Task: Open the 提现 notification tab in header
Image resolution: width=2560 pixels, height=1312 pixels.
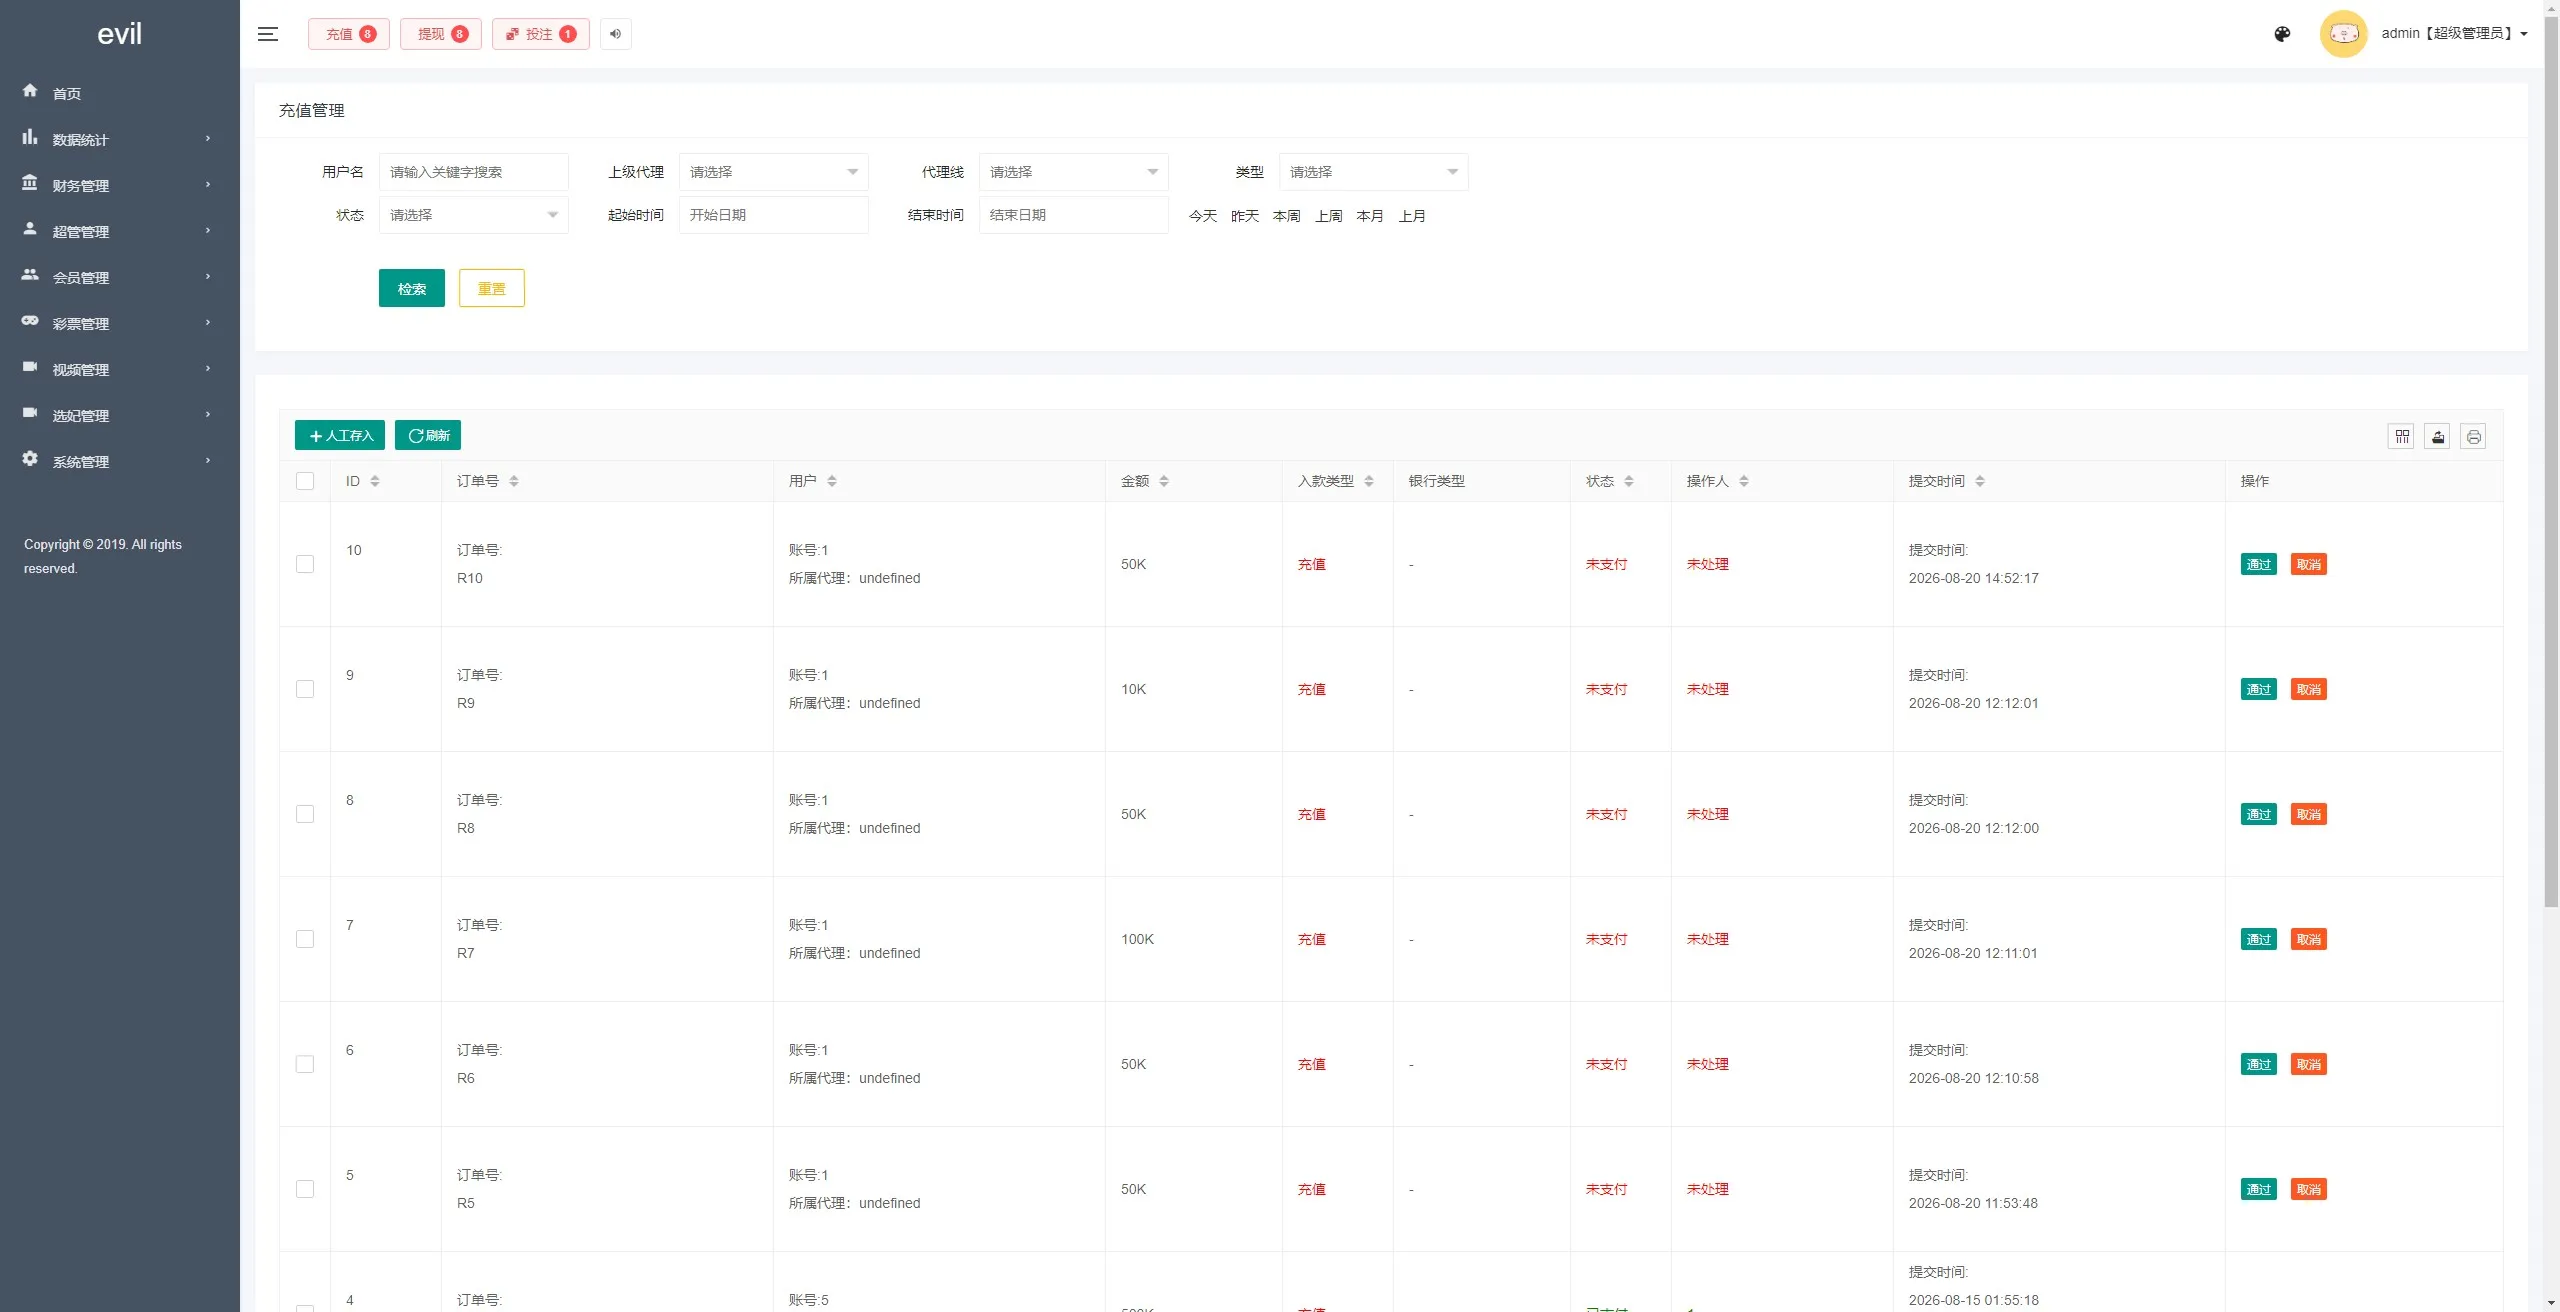Action: (x=440, y=34)
